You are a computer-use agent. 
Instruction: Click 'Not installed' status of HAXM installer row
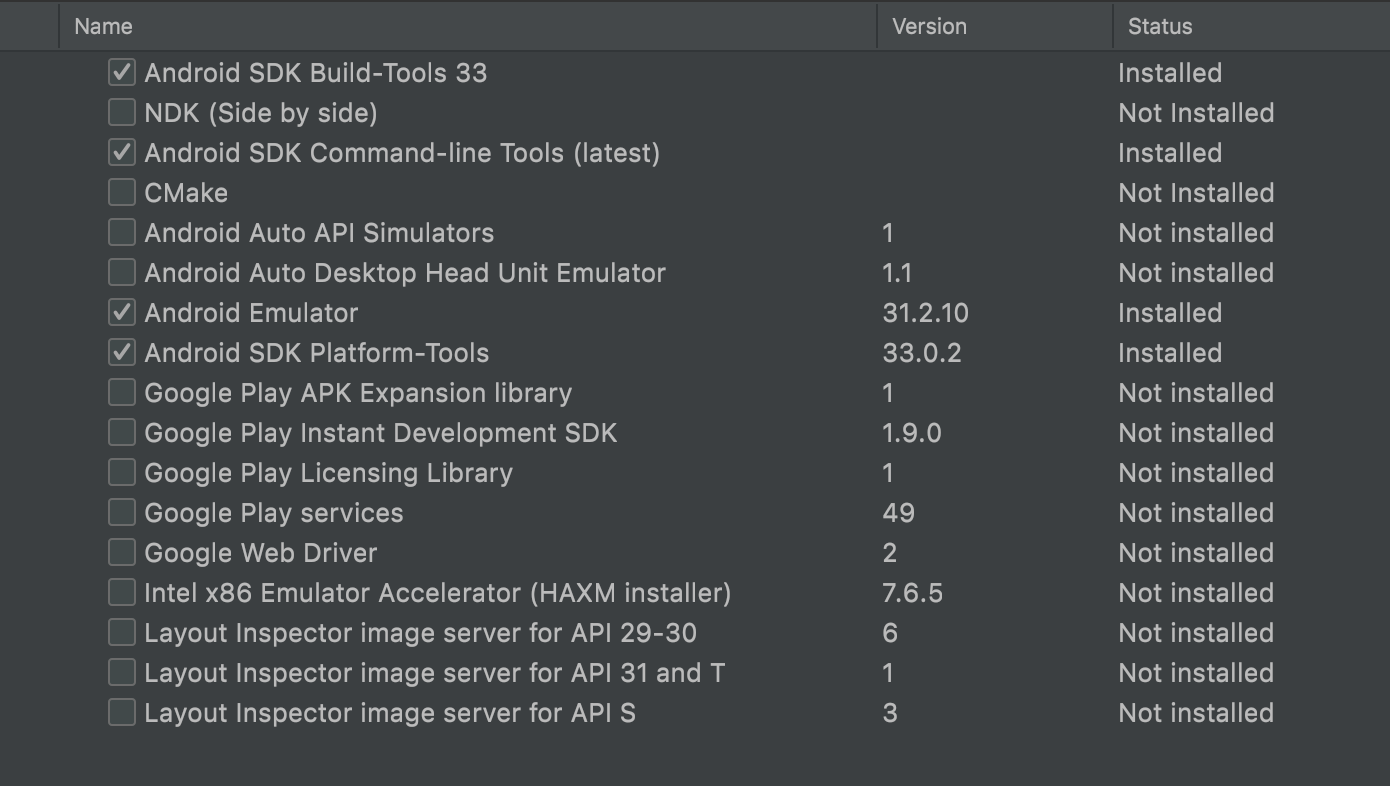point(1197,593)
